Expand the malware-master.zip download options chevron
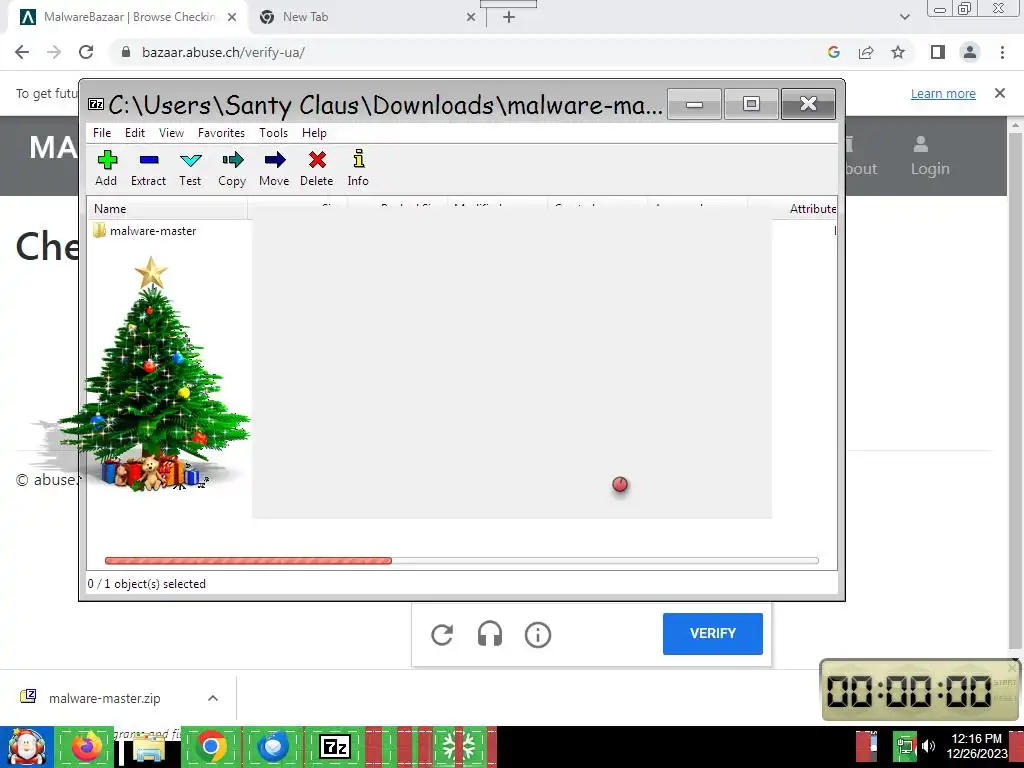The width and height of the screenshot is (1024, 768). click(213, 698)
